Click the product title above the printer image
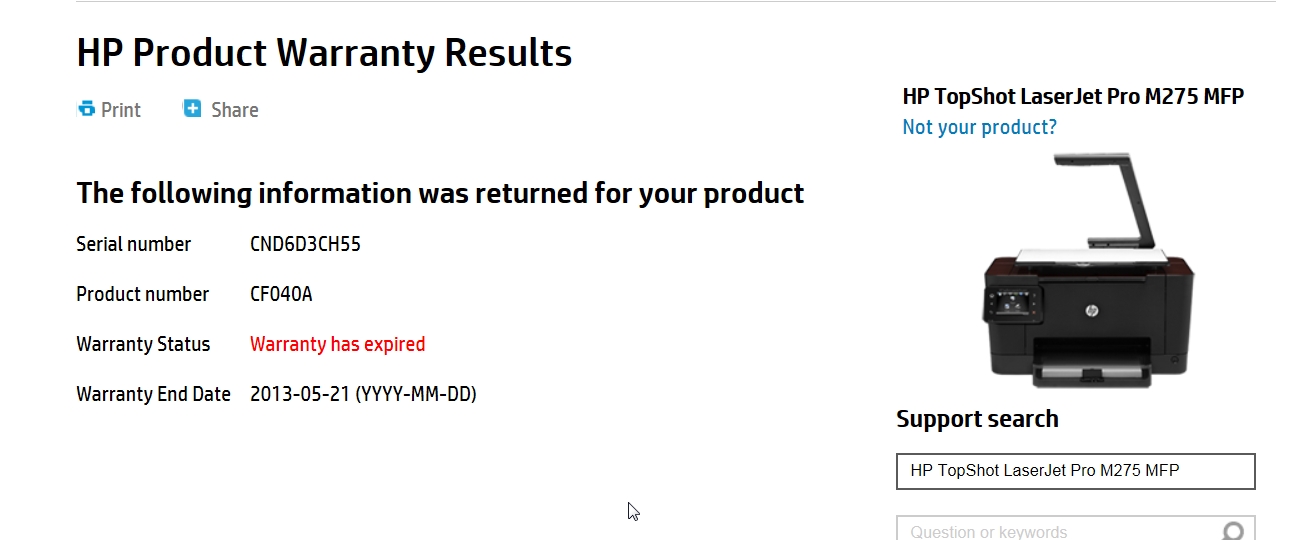The height and width of the screenshot is (540, 1292). [x=1073, y=96]
